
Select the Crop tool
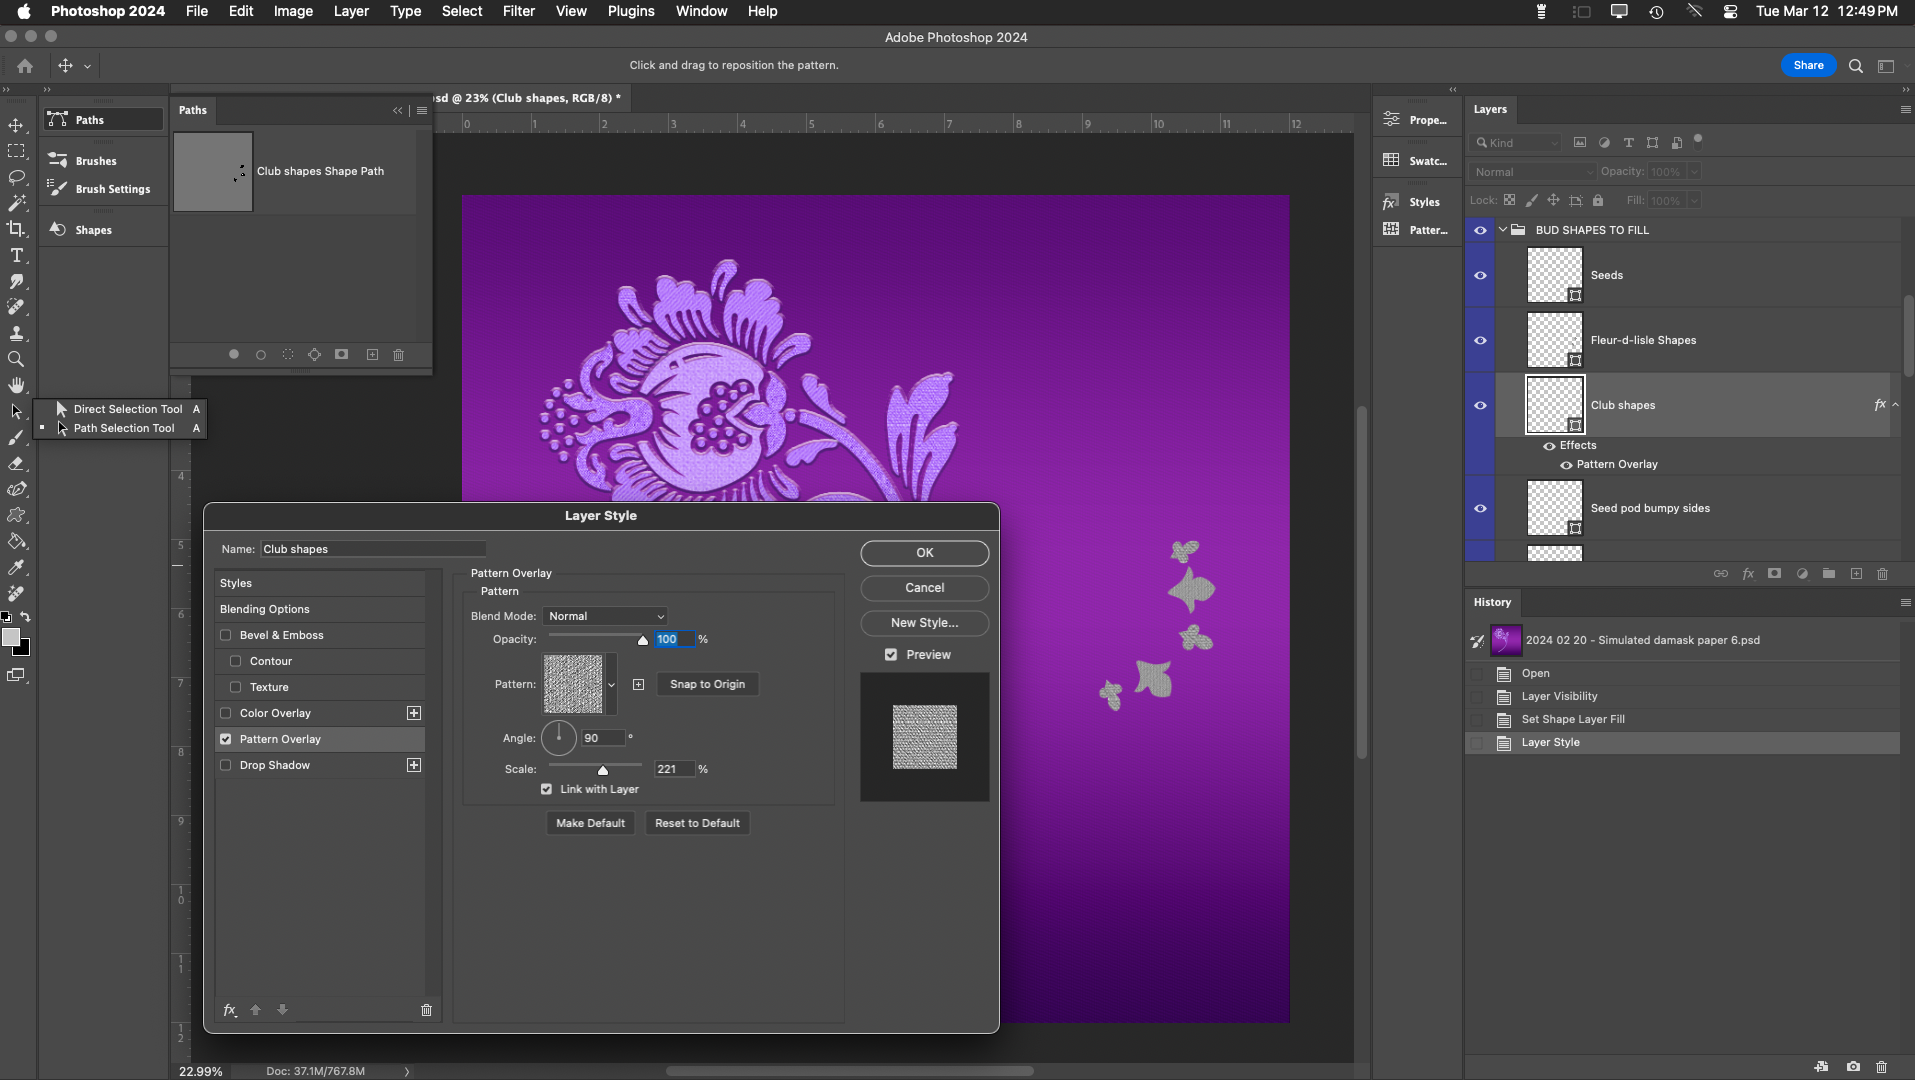click(x=17, y=228)
